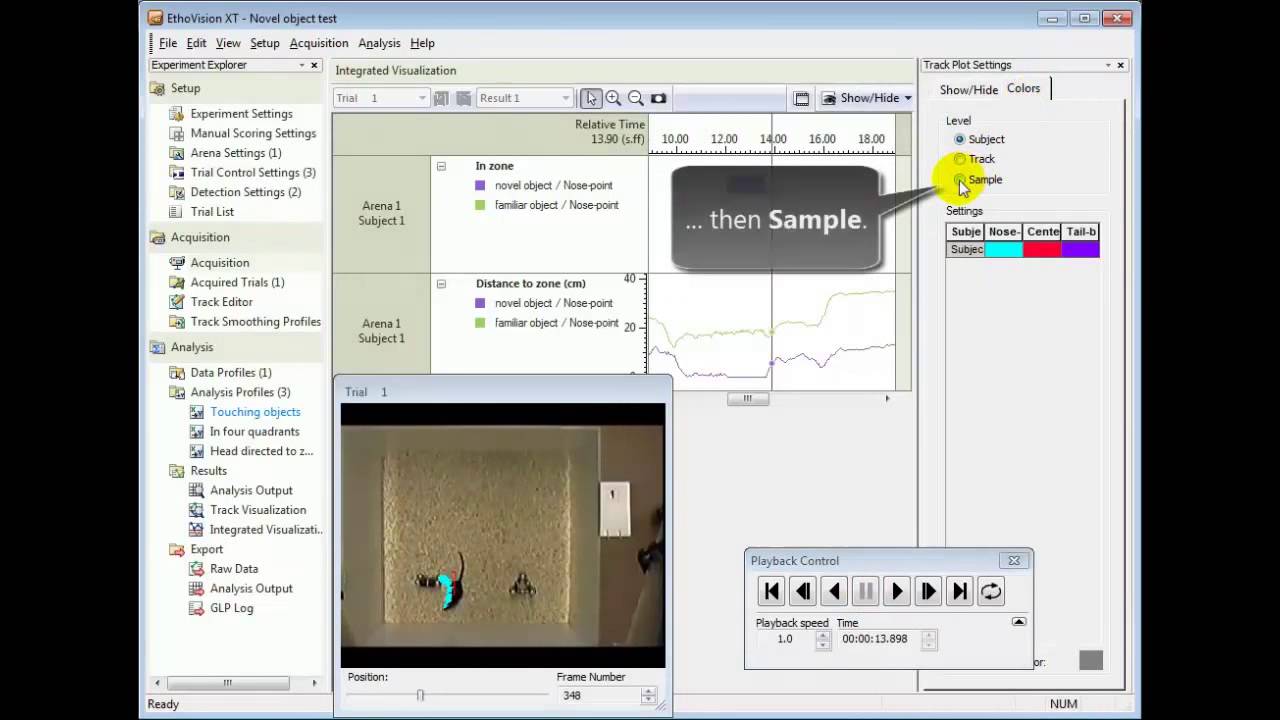The height and width of the screenshot is (720, 1280).
Task: Open Experiment Settings in the Setup tree
Action: coord(241,114)
